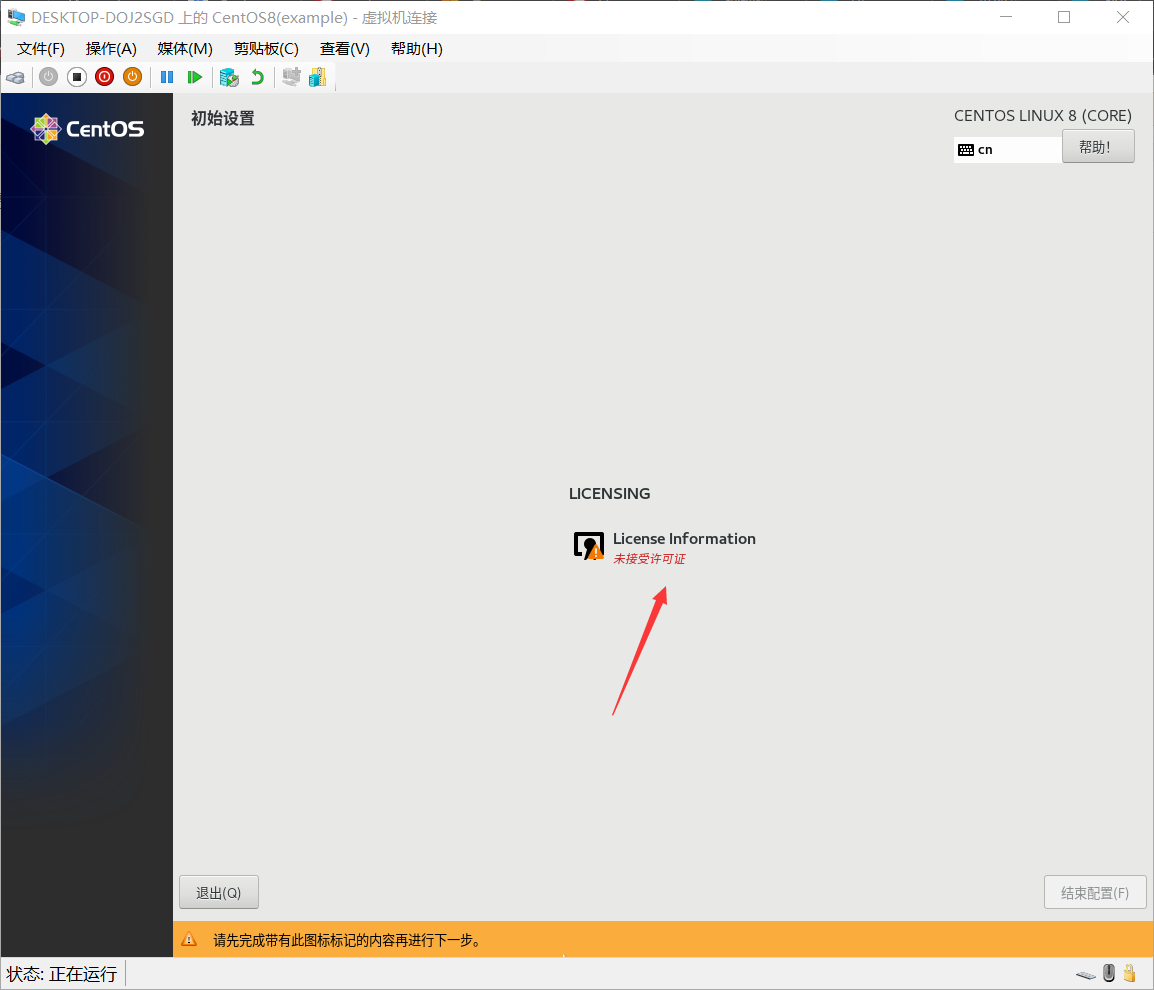
Task: Click the LICENSING section heading
Action: (x=609, y=494)
